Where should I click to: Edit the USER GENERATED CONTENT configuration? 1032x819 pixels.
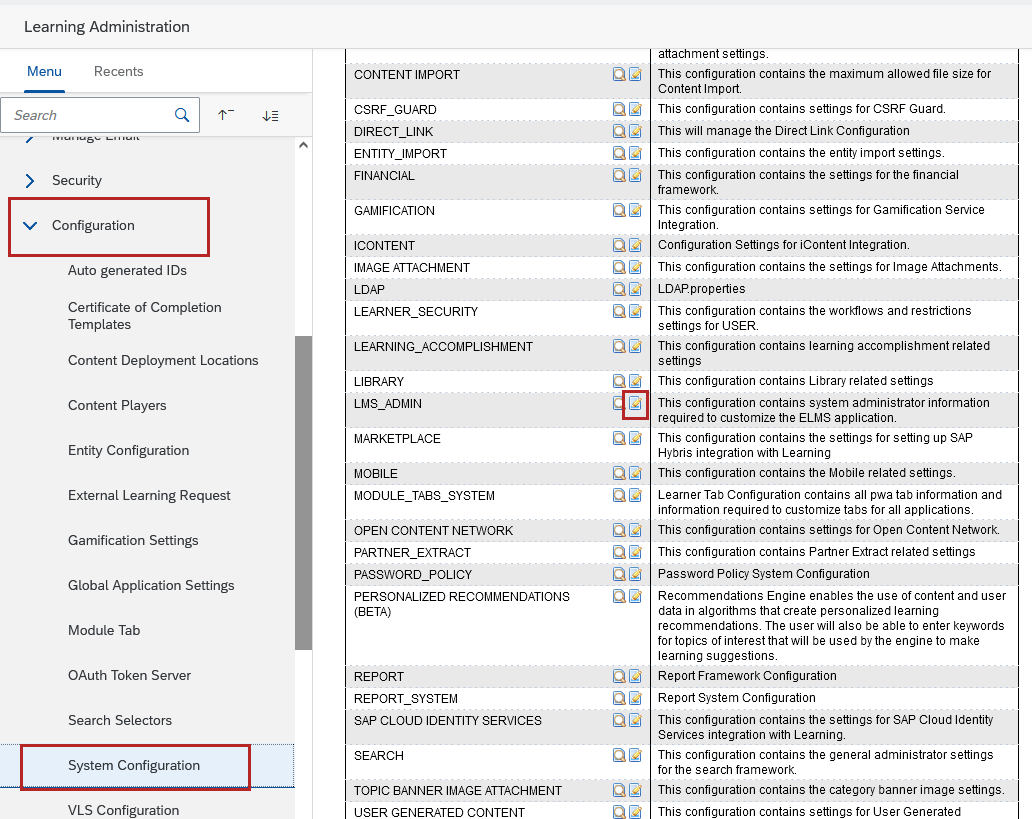click(636, 811)
